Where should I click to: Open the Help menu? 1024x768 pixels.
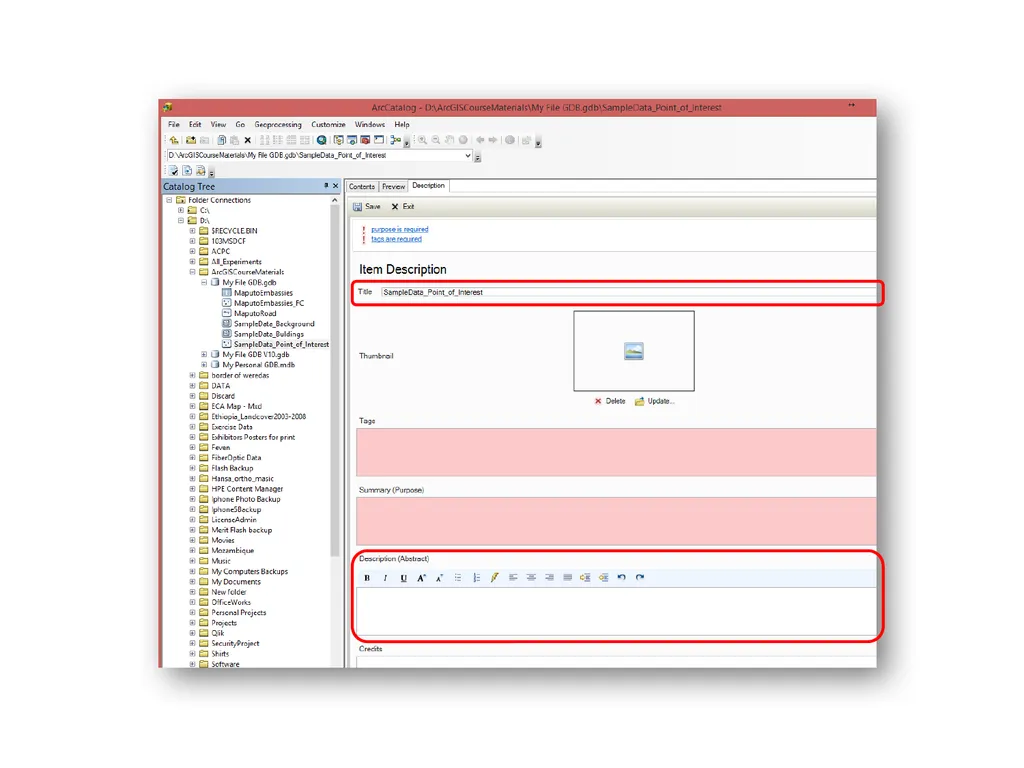pyautogui.click(x=402, y=124)
